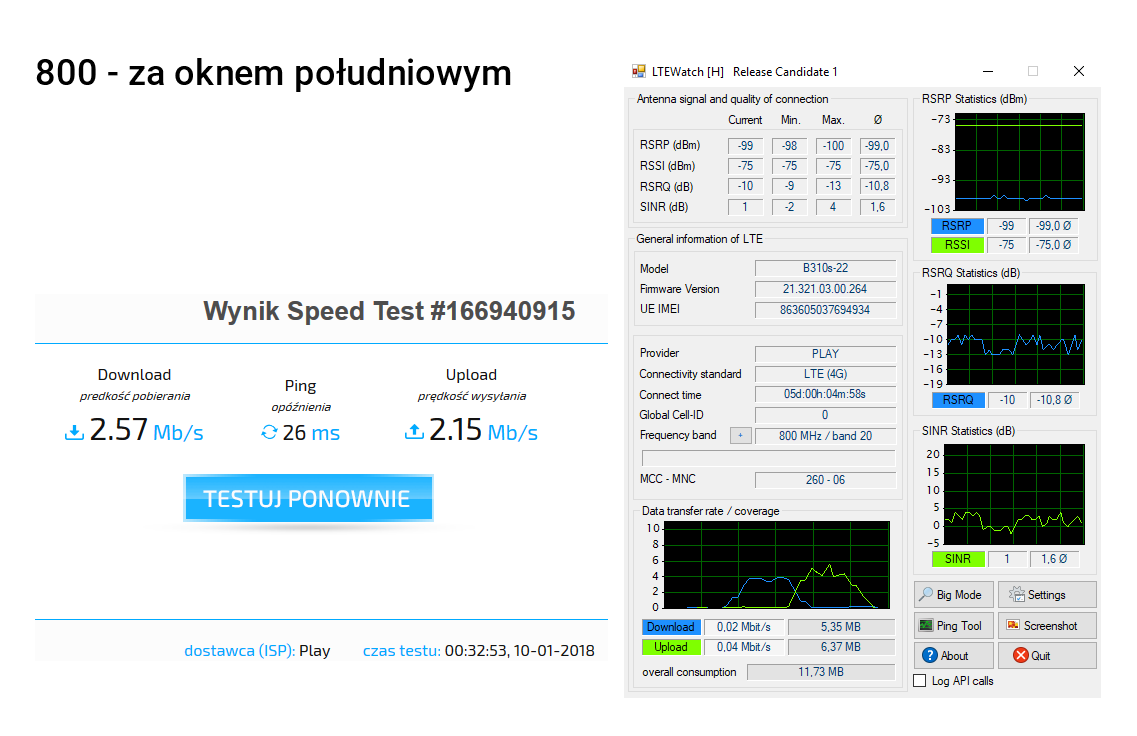1137x736 pixels.
Task: Quit LTEWatch
Action: point(1047,656)
